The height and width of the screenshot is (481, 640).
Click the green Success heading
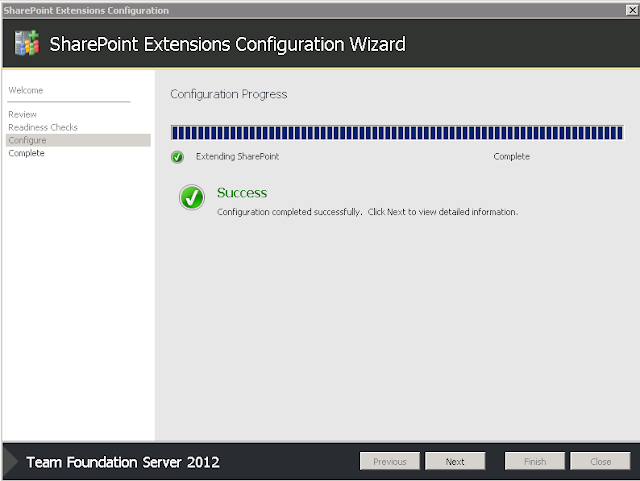242,193
